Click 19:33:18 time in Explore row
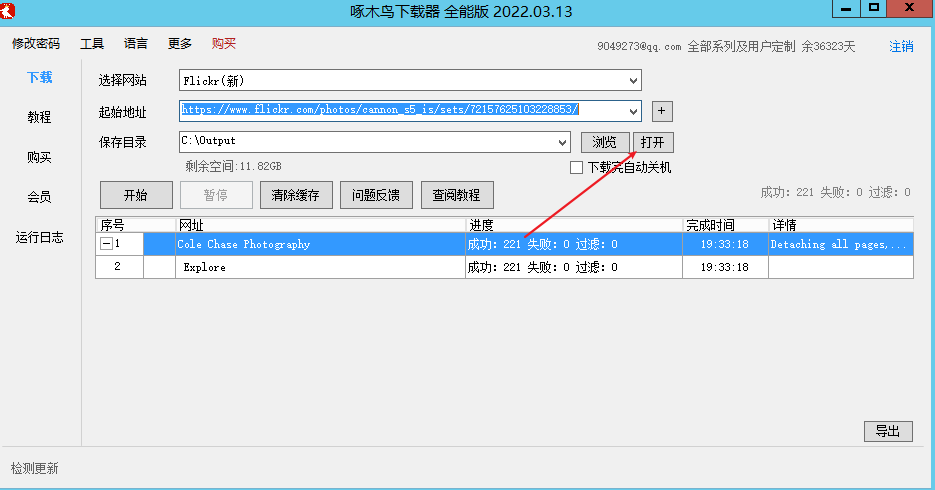 tap(725, 267)
